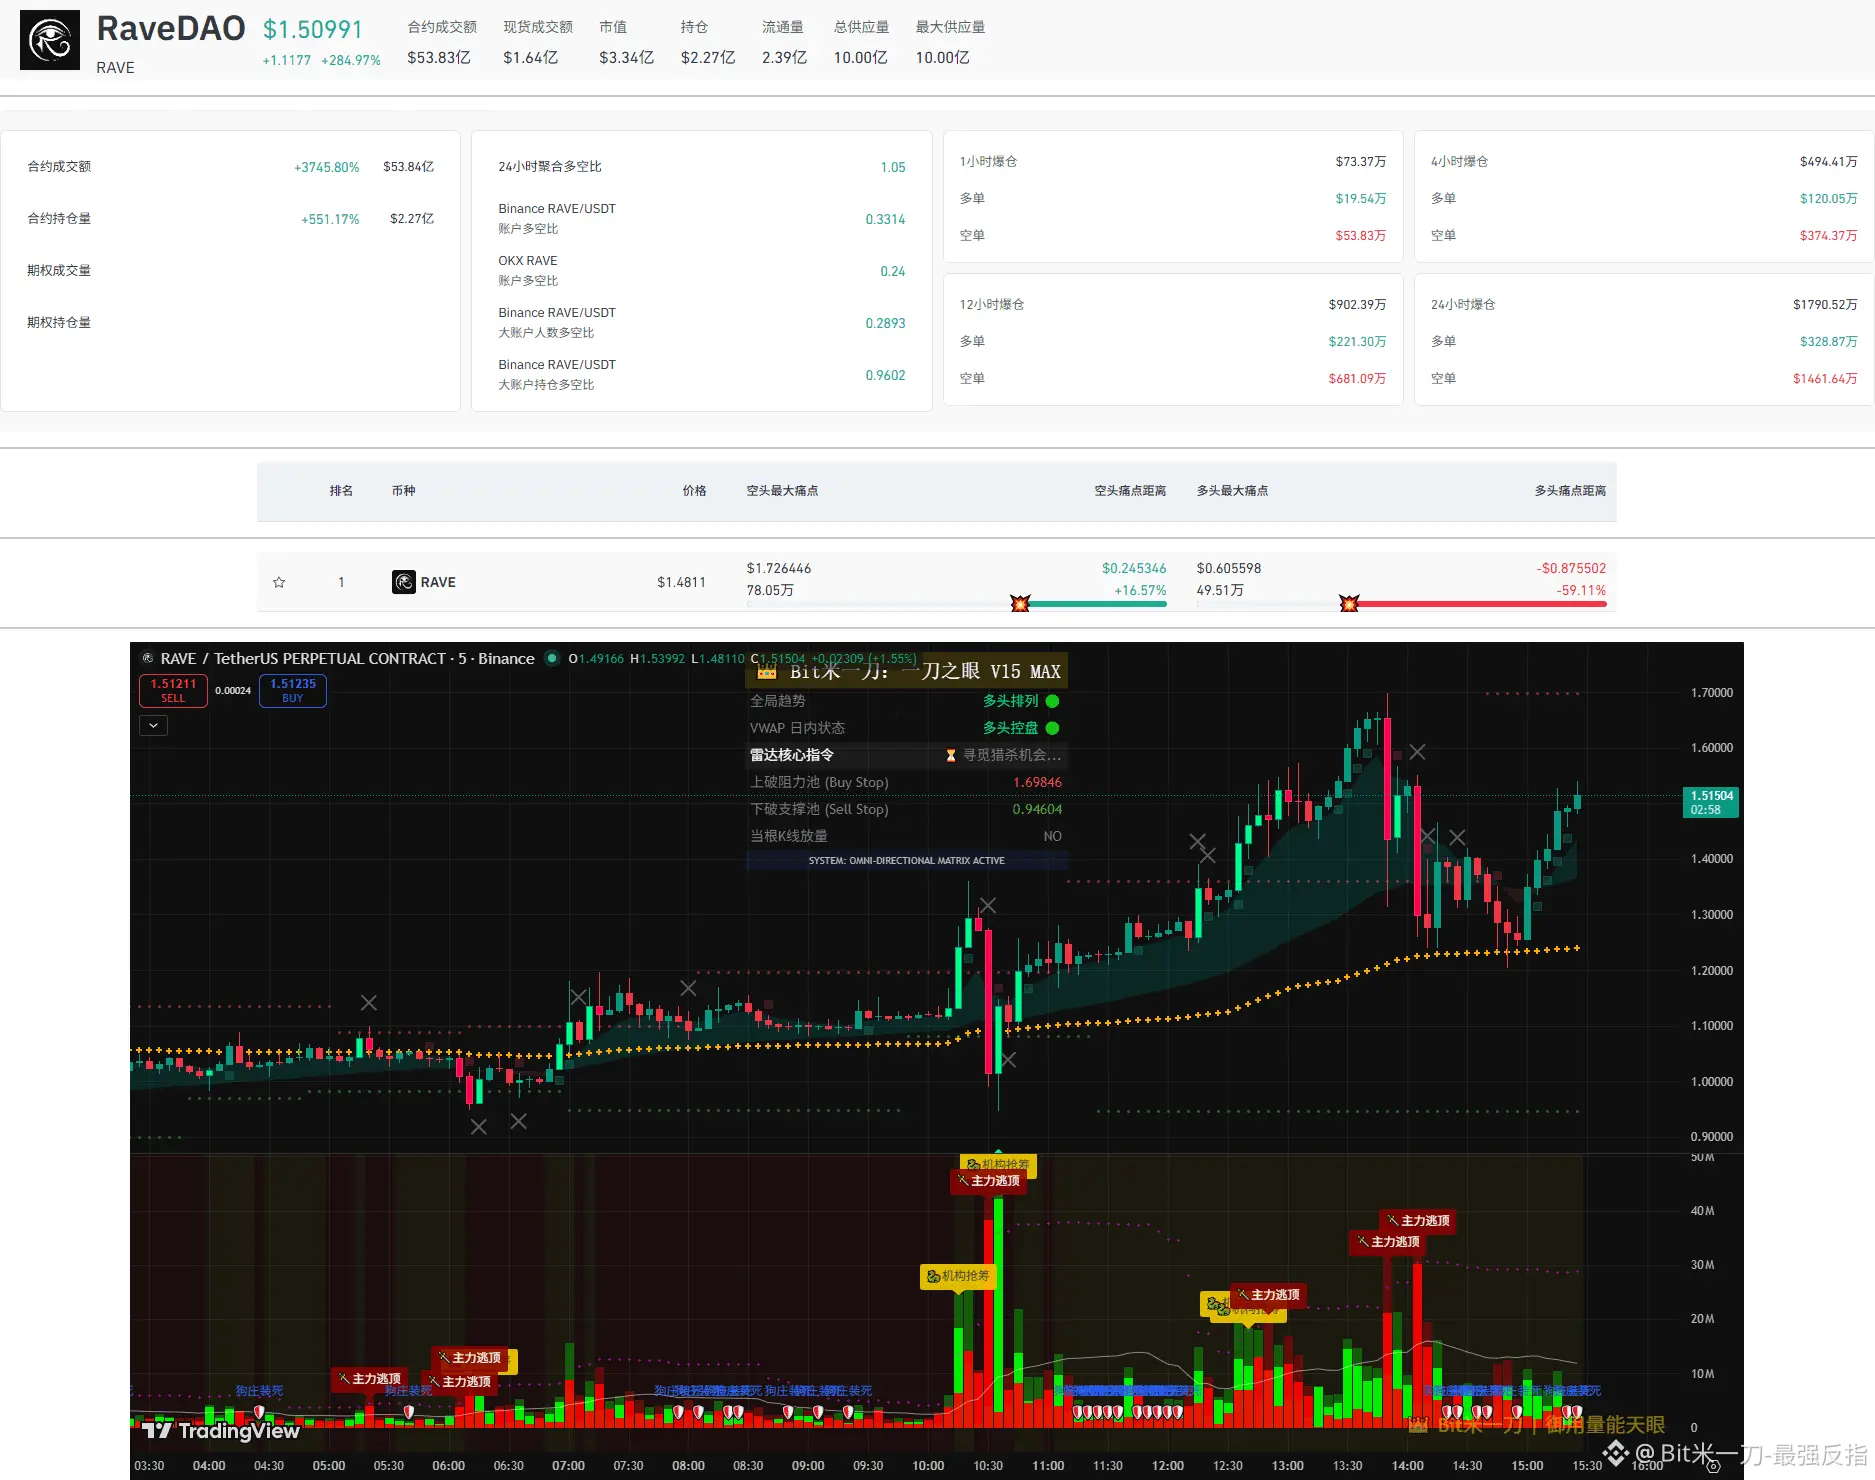Click the 市值 $3.34亿 stat
Viewport: 1875px width, 1480px height.
tap(626, 42)
